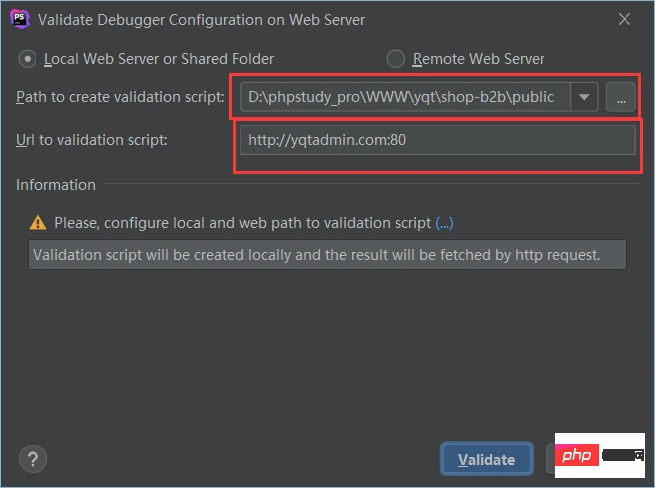The height and width of the screenshot is (488, 655).
Task: Click the Url to validation script label
Action: (92, 139)
